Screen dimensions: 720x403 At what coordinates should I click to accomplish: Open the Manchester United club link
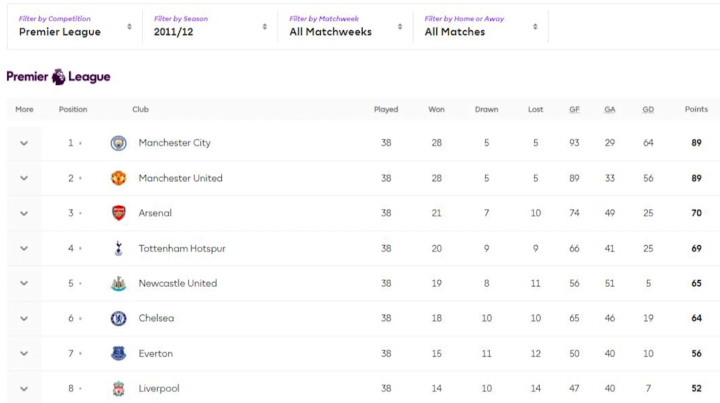(180, 178)
